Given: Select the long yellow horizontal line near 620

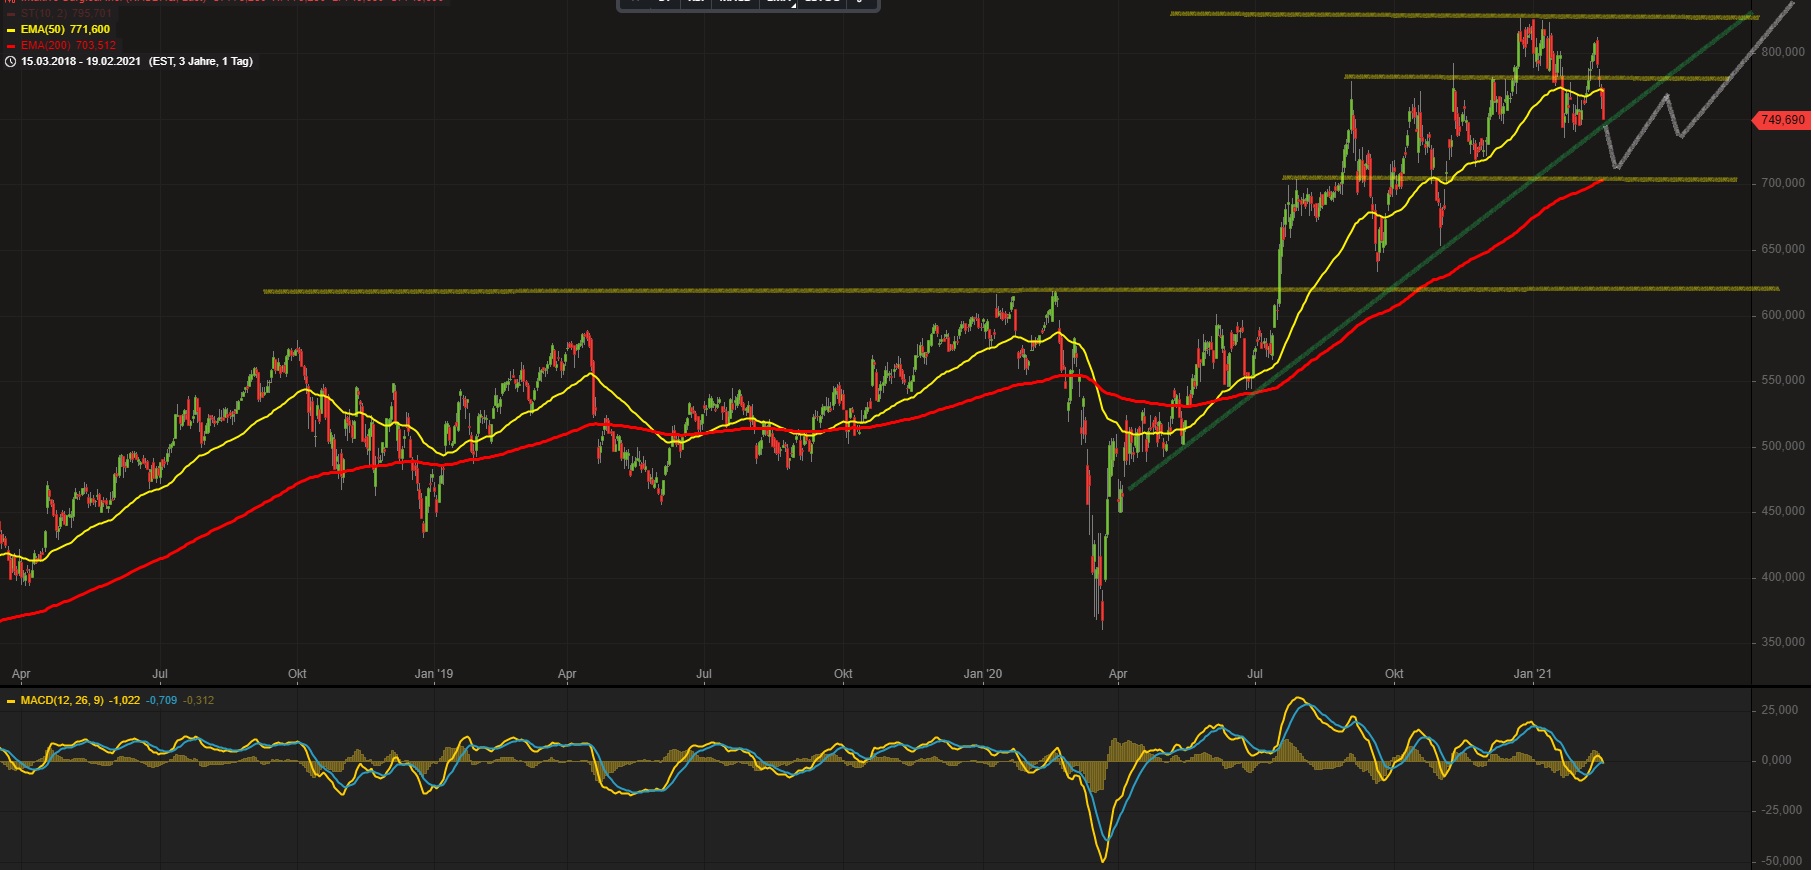Looking at the screenshot, I should pyautogui.click(x=700, y=291).
